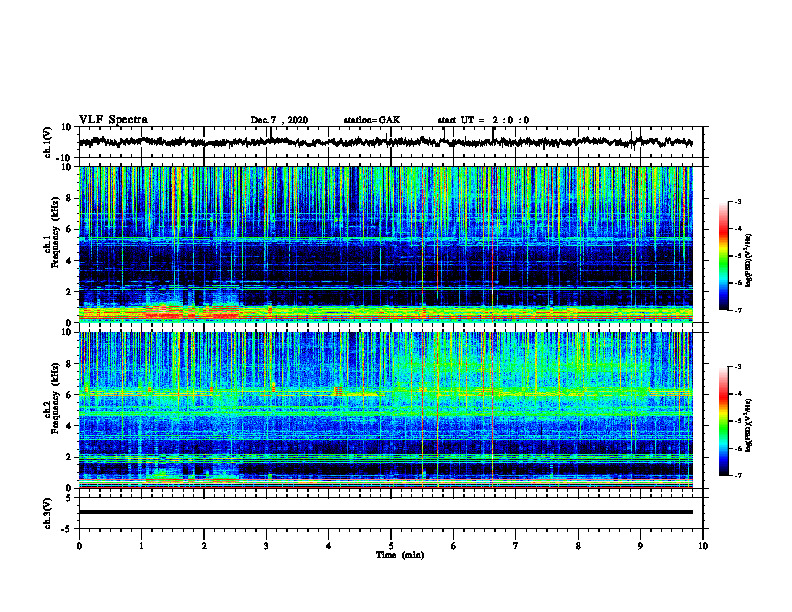Click the "-3" label on ch.1 colorbar
The height and width of the screenshot is (612, 792).
pos(737,201)
